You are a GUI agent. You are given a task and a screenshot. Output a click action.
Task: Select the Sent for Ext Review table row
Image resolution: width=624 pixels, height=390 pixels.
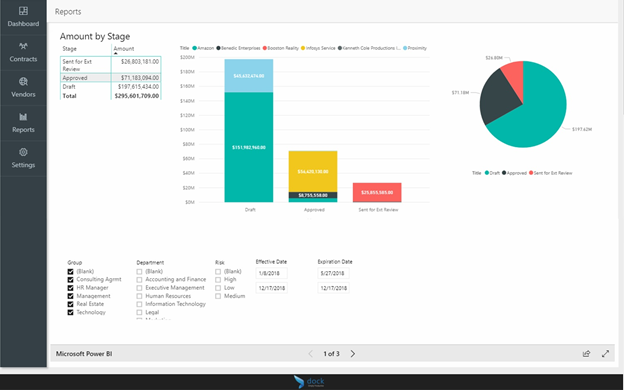click(x=111, y=65)
